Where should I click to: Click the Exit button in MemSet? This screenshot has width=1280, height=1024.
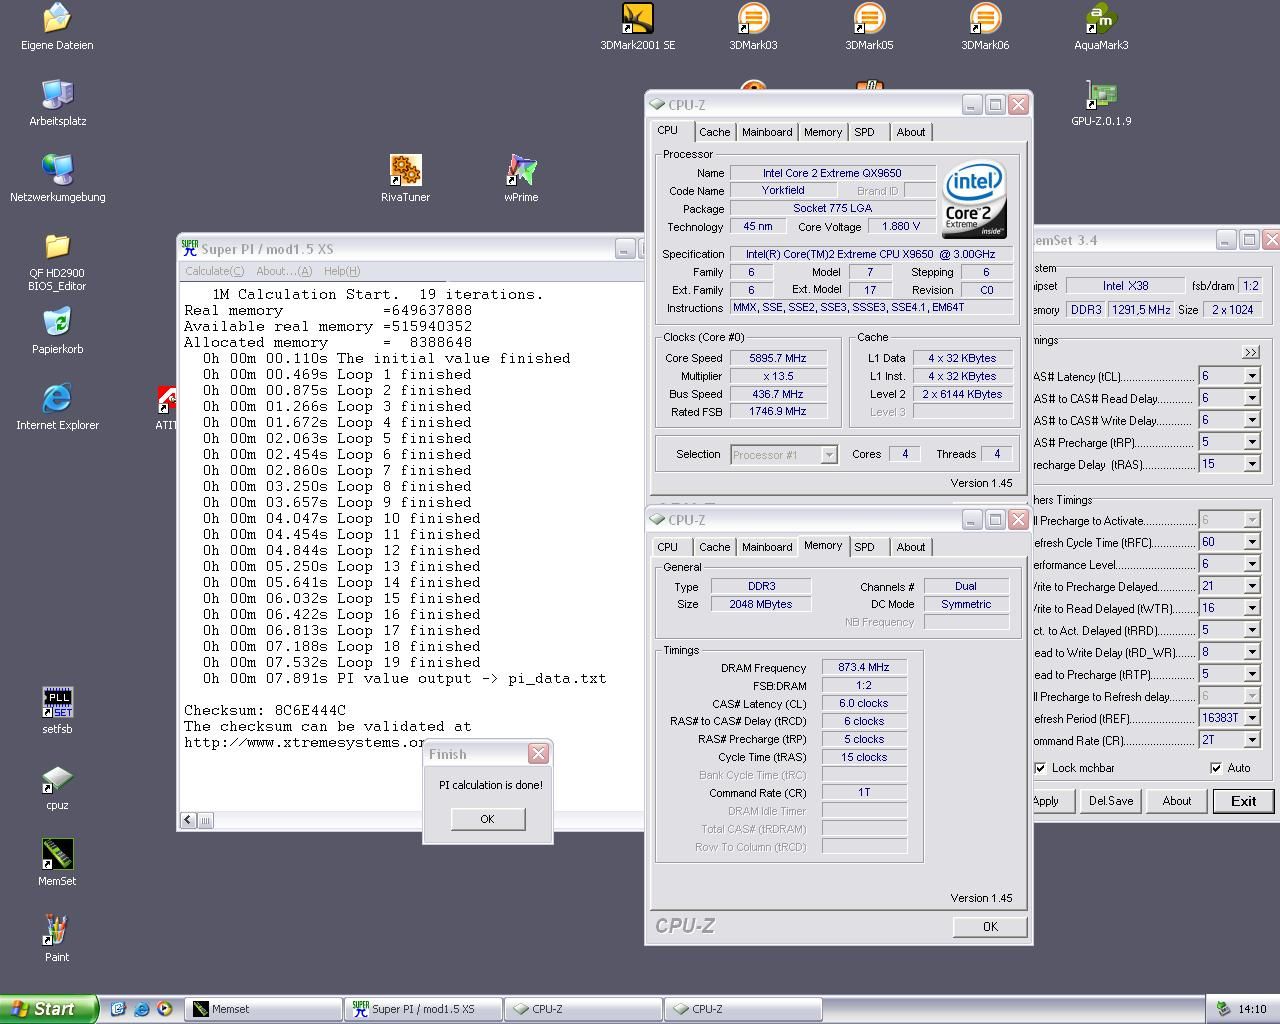(1243, 801)
